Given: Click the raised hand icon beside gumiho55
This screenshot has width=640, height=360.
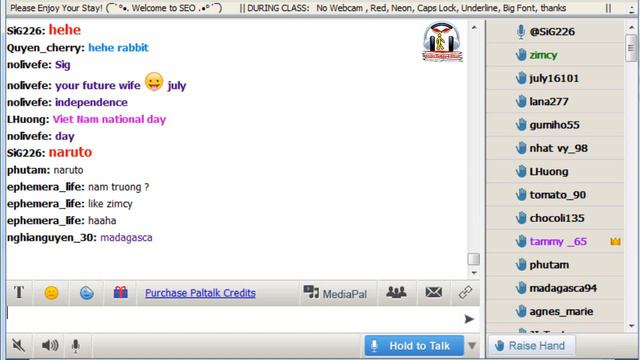Looking at the screenshot, I should coord(520,124).
